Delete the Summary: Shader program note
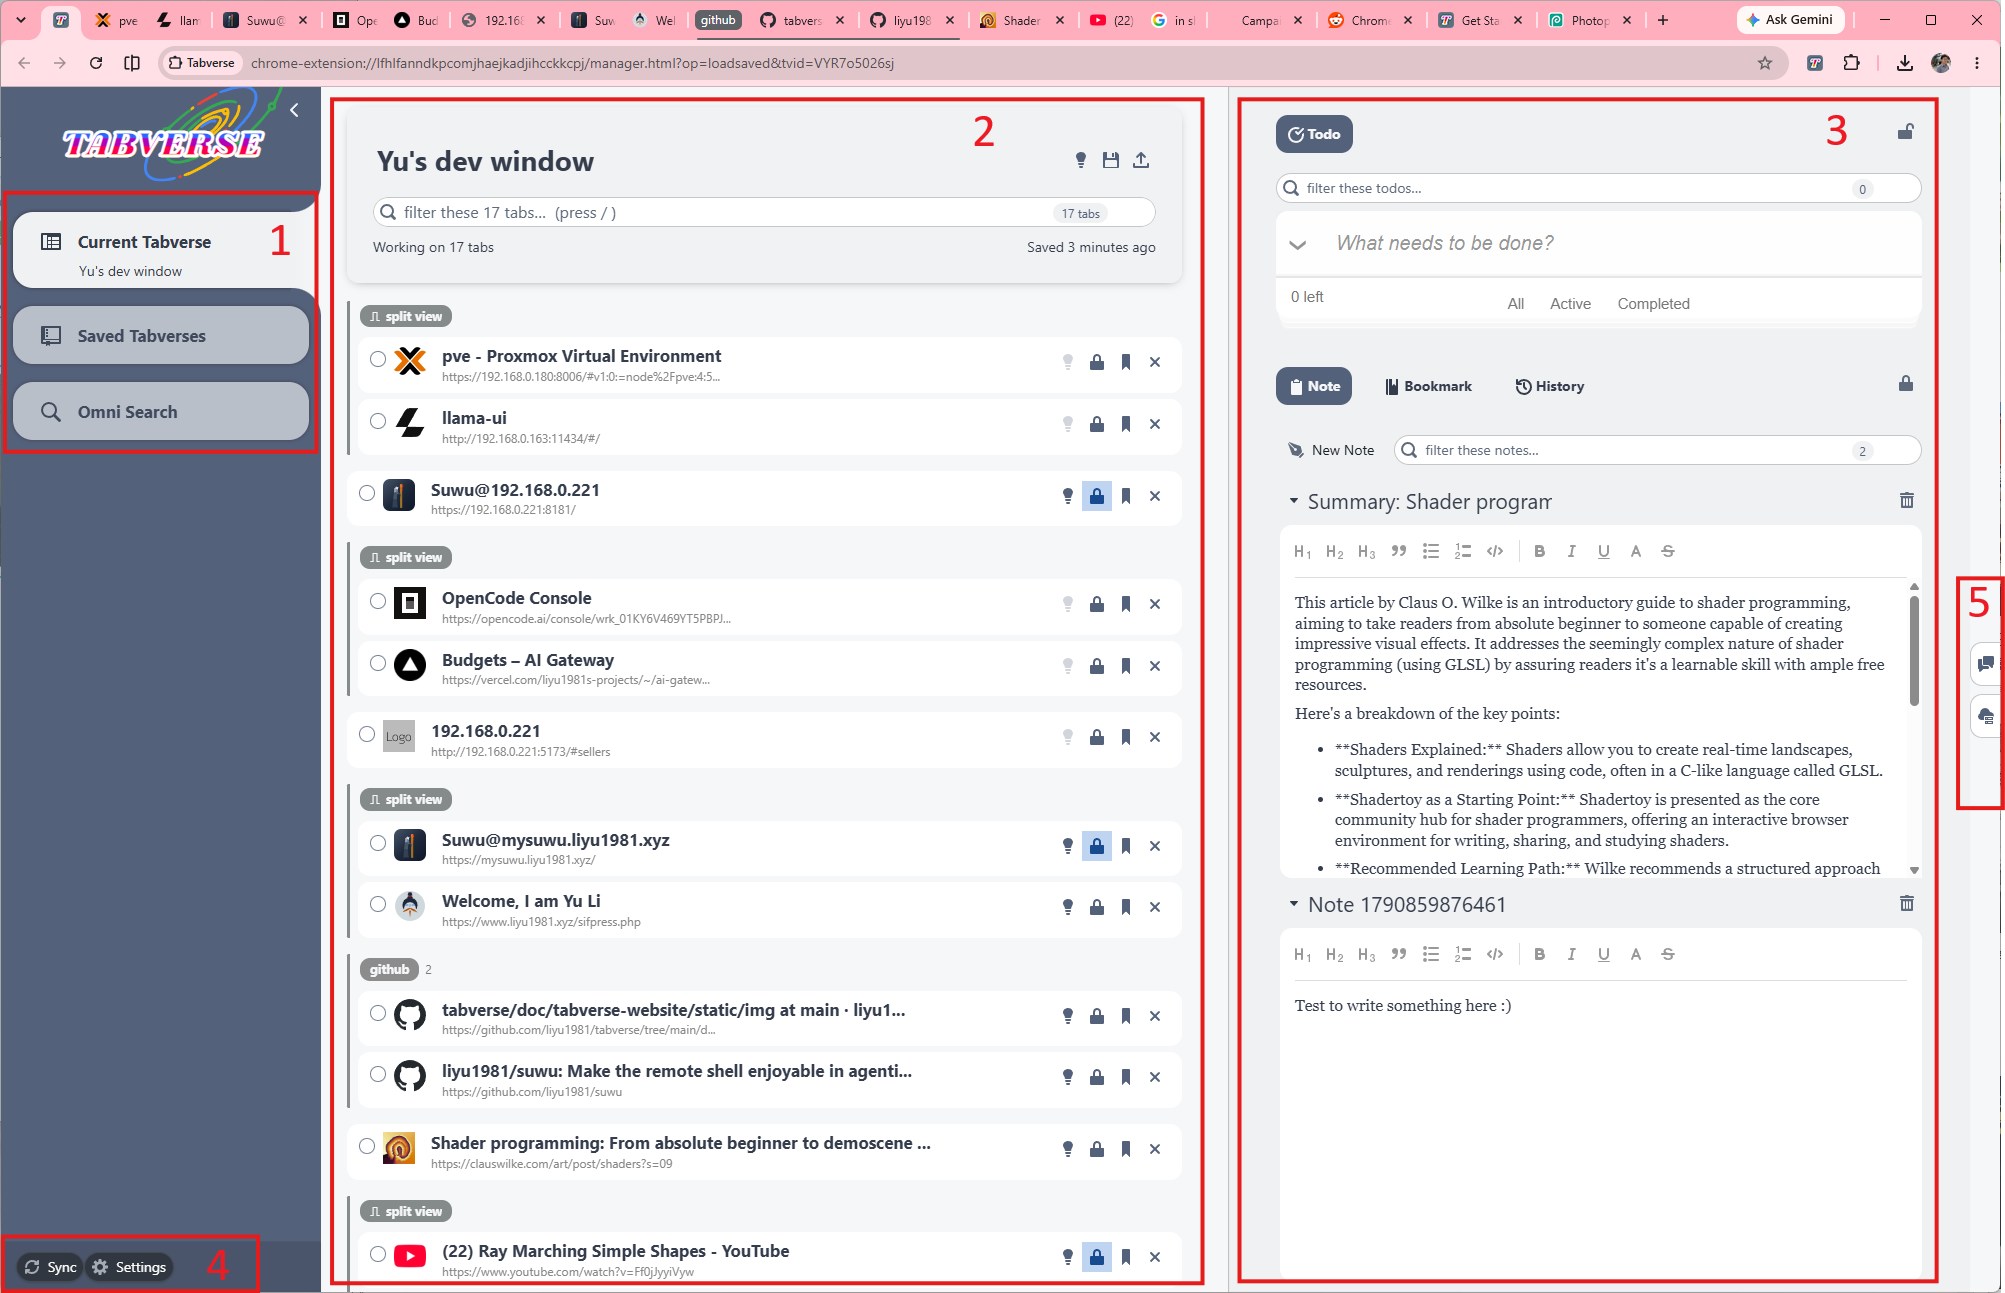This screenshot has width=2005, height=1293. click(x=1907, y=500)
